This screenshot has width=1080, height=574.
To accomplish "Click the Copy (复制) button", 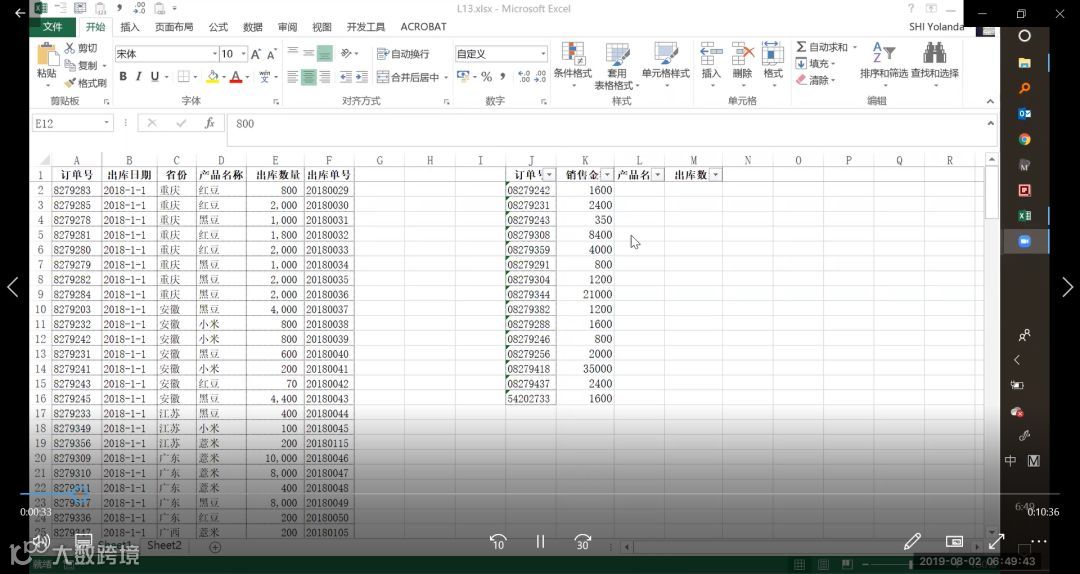I will coord(82,65).
